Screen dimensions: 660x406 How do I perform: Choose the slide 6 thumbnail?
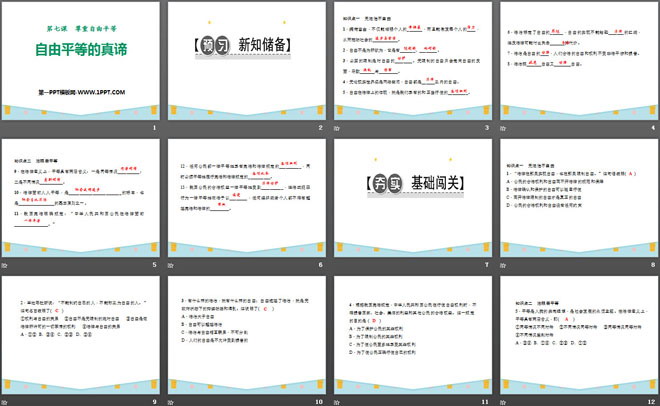pyautogui.click(x=247, y=197)
